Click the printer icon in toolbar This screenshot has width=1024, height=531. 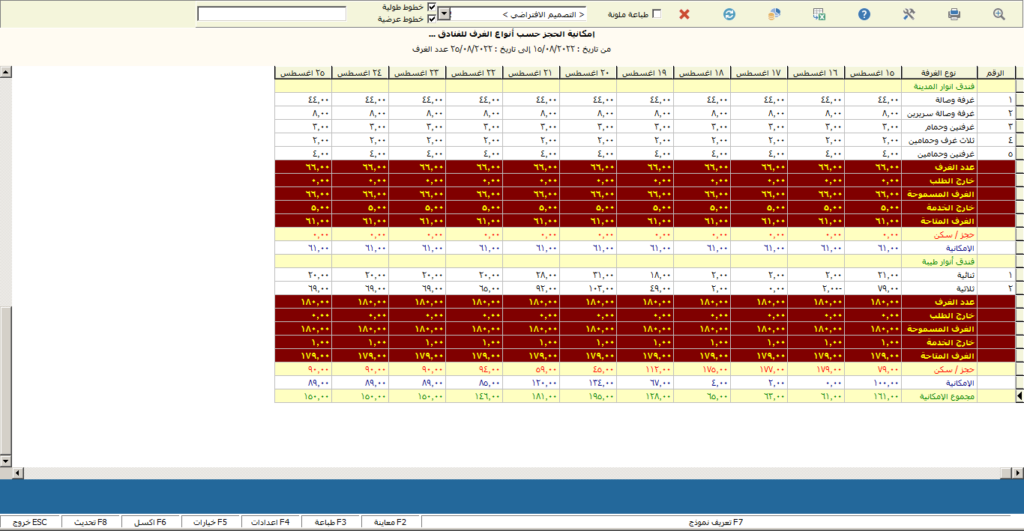[x=954, y=14]
